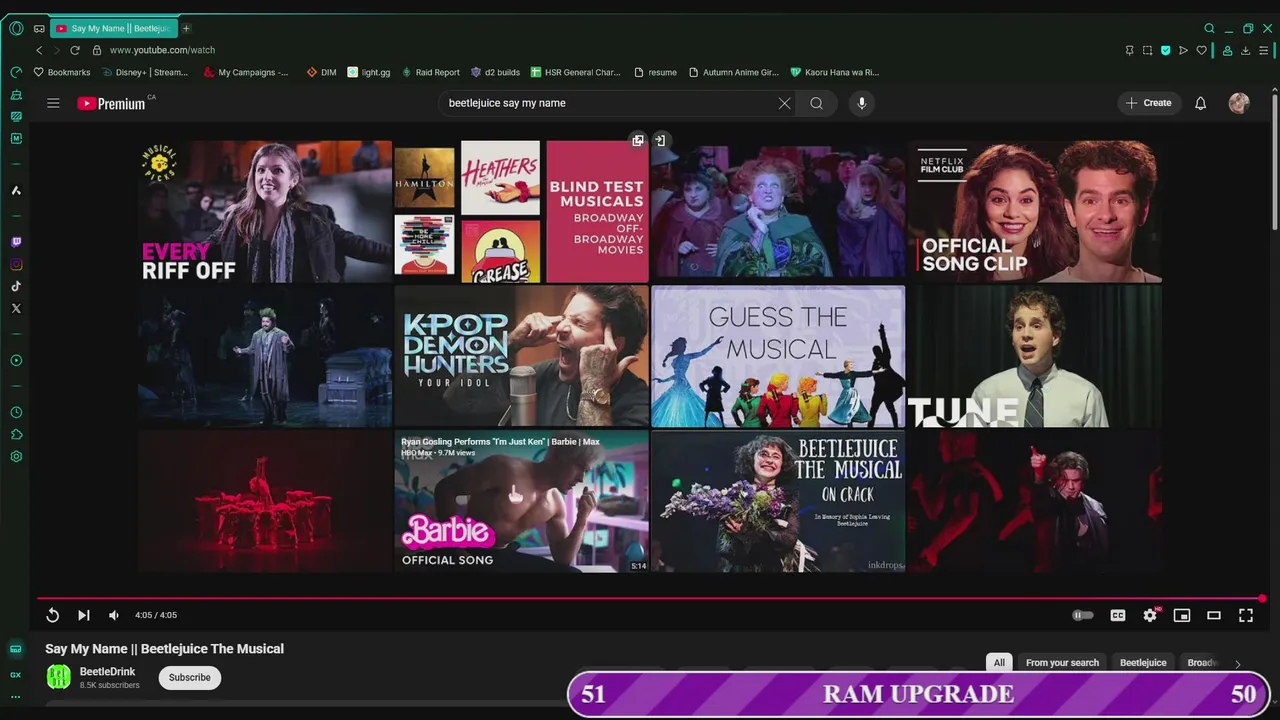Click the send/flow arrow icon
This screenshot has height=720, width=1280.
point(1183,50)
